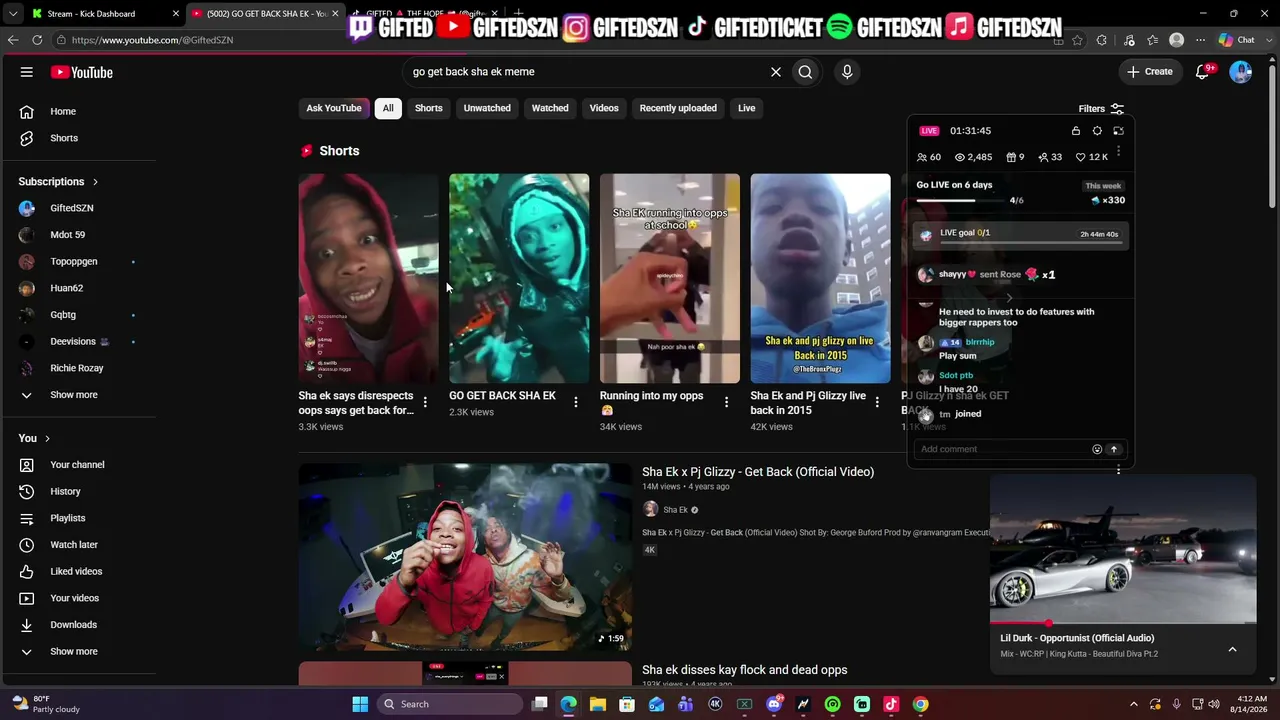Viewport: 1280px width, 720px height.
Task: Clear the search box with the X icon
Action: [775, 72]
